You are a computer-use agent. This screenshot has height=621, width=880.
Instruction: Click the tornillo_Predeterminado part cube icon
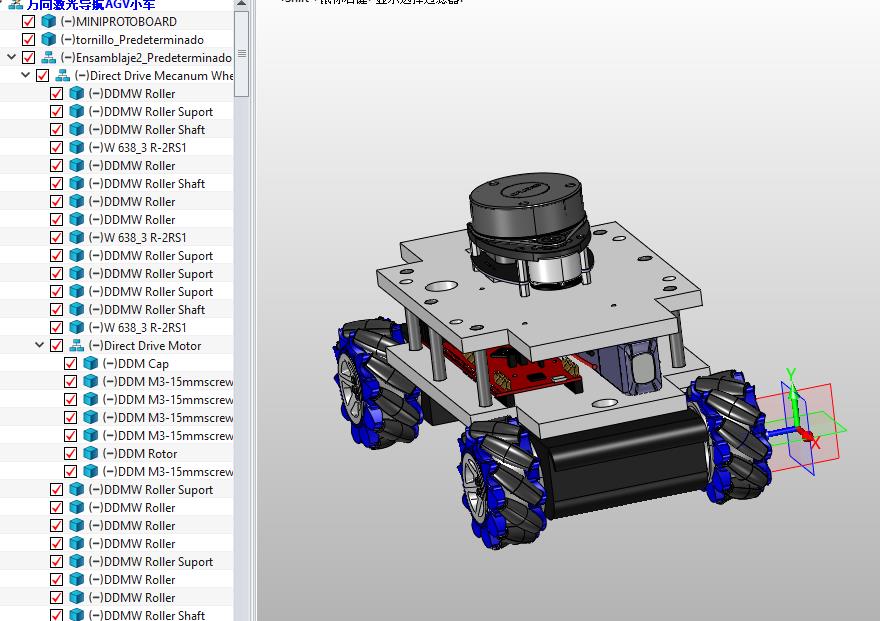point(49,40)
